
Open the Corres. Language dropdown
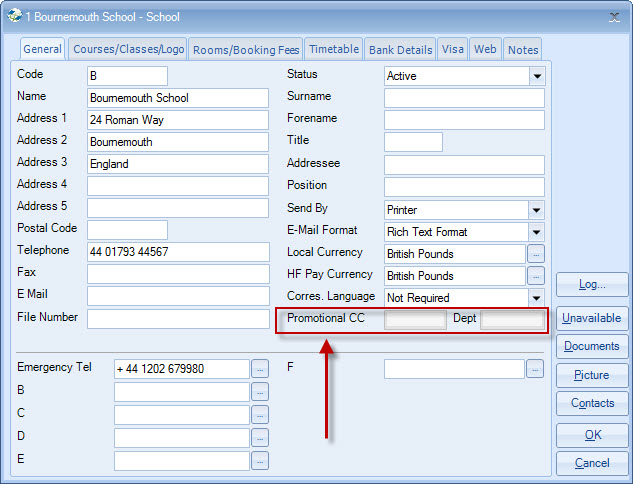(x=537, y=298)
